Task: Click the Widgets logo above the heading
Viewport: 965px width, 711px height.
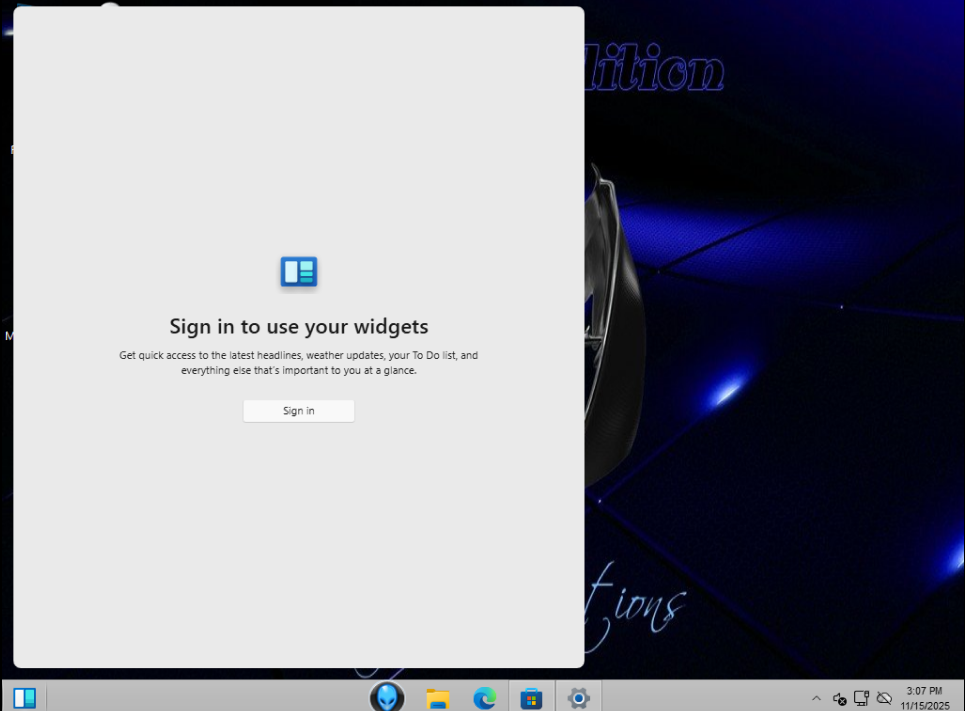Action: pyautogui.click(x=298, y=271)
